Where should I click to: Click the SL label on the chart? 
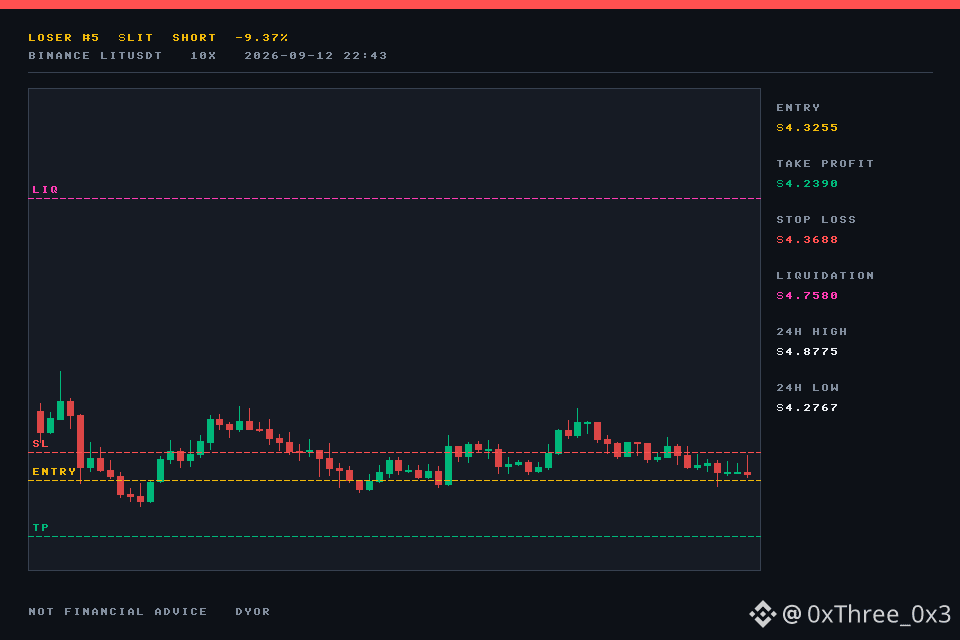(x=40, y=443)
